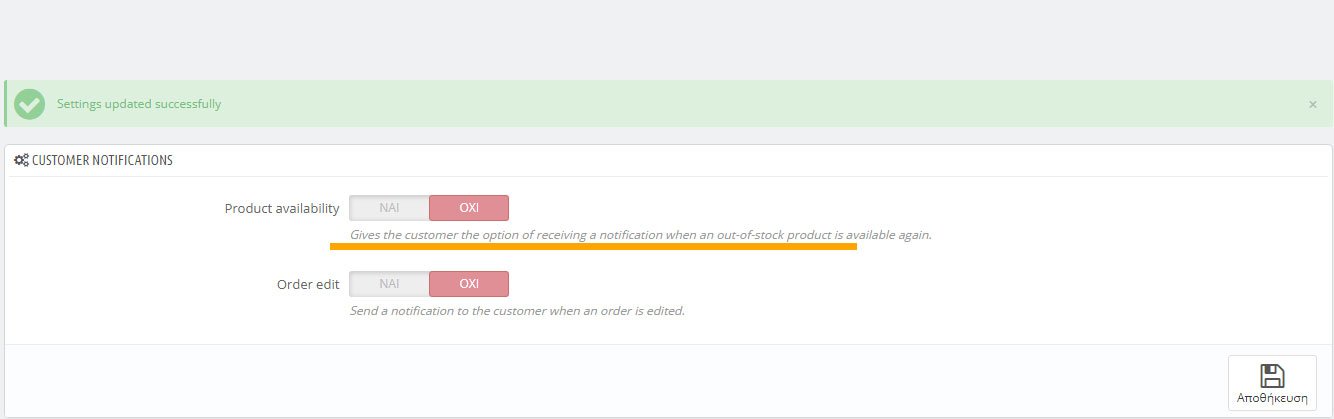Click the out-of-stock notification help text
This screenshot has height=419, width=1334.
tap(640, 235)
